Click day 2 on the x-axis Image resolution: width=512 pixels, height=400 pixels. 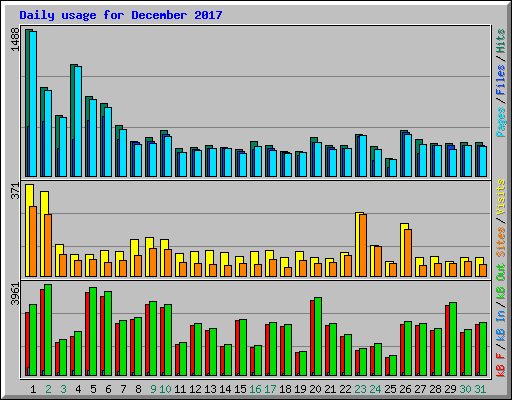tap(48, 389)
